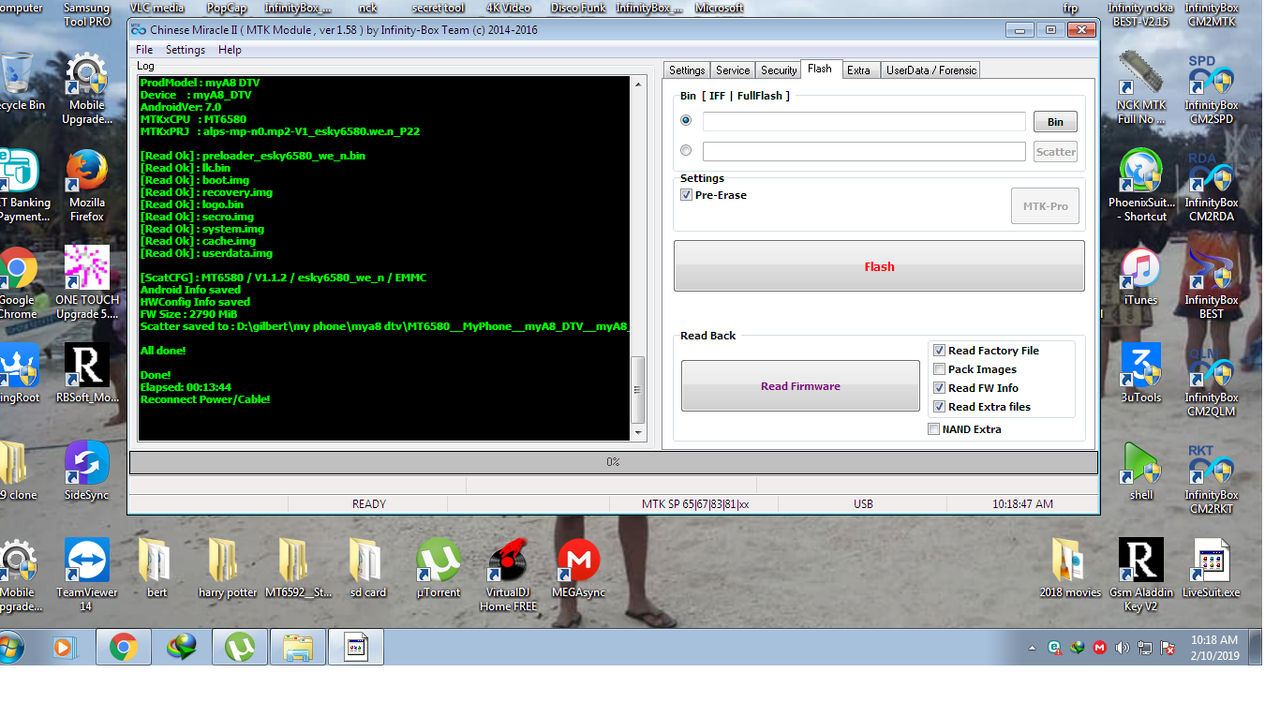1280x720 pixels.
Task: Switch to the Security tab
Action: pos(779,70)
